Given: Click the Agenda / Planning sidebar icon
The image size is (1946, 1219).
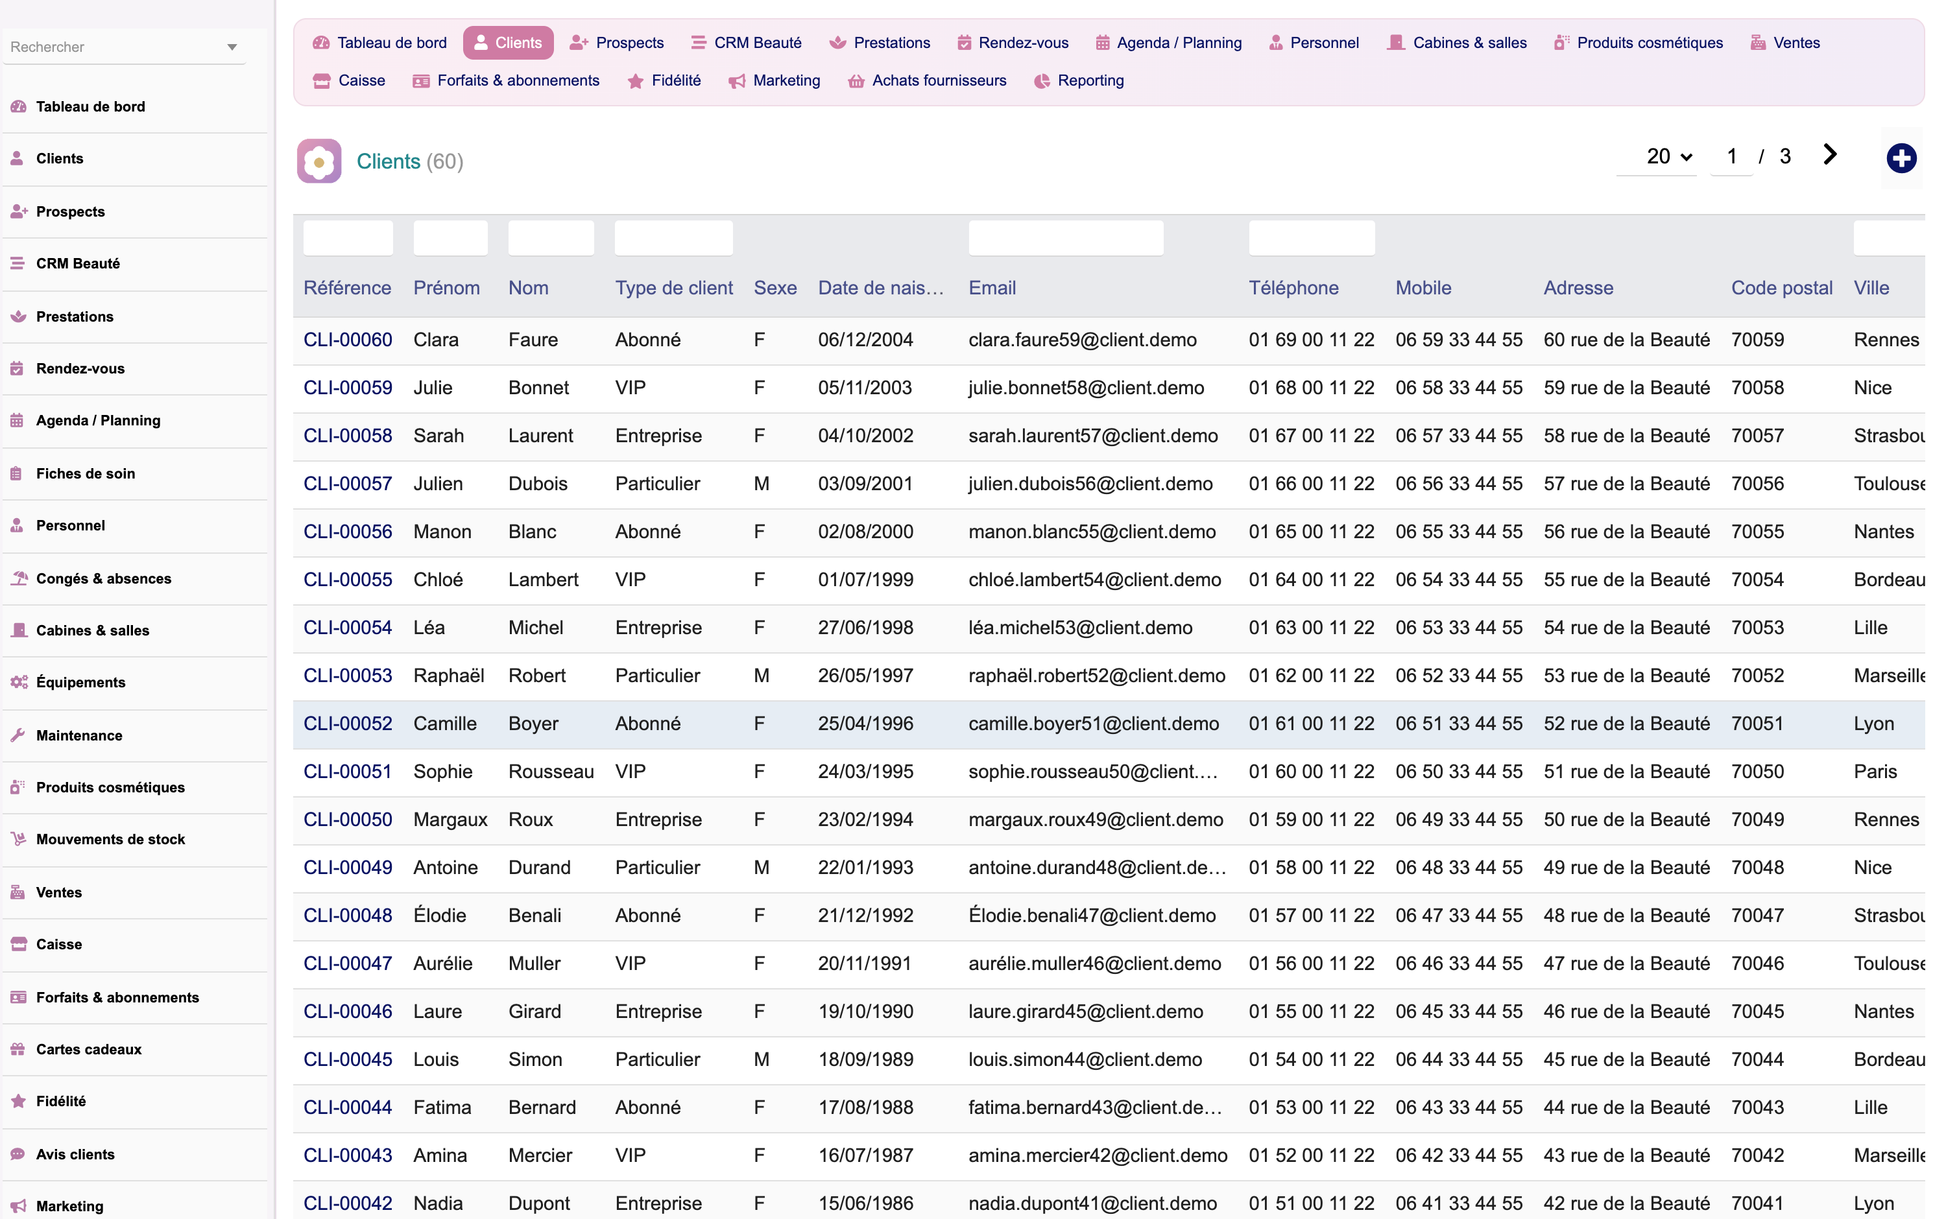Looking at the screenshot, I should click(18, 420).
